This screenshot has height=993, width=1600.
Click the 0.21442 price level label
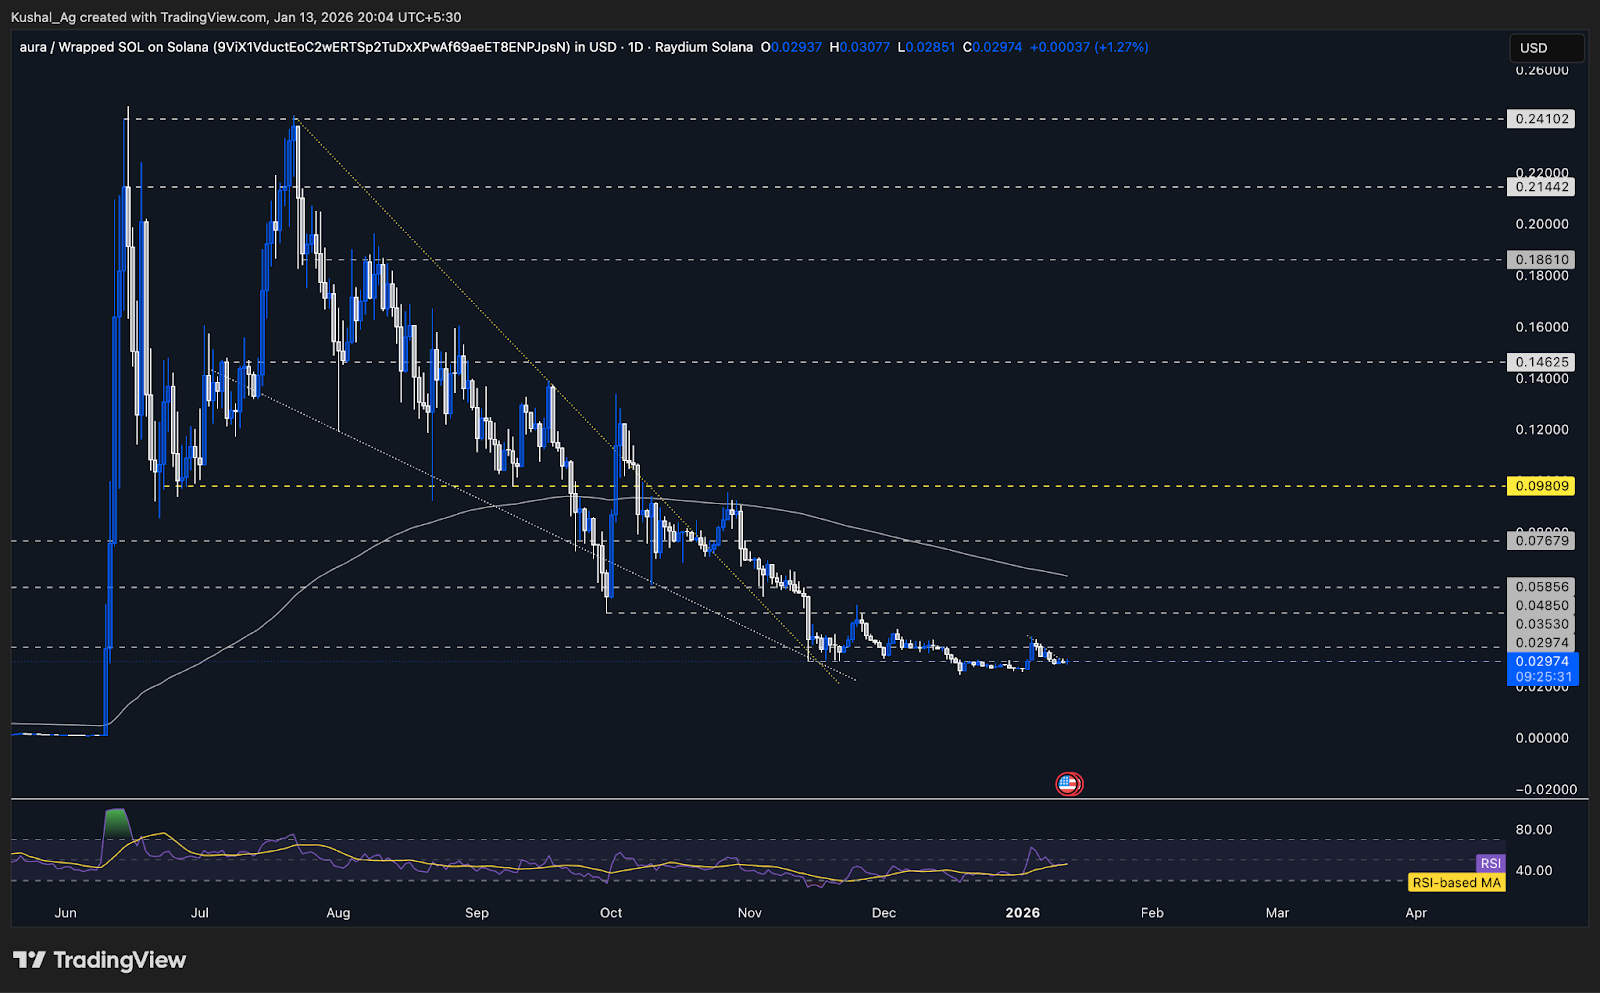click(x=1540, y=186)
